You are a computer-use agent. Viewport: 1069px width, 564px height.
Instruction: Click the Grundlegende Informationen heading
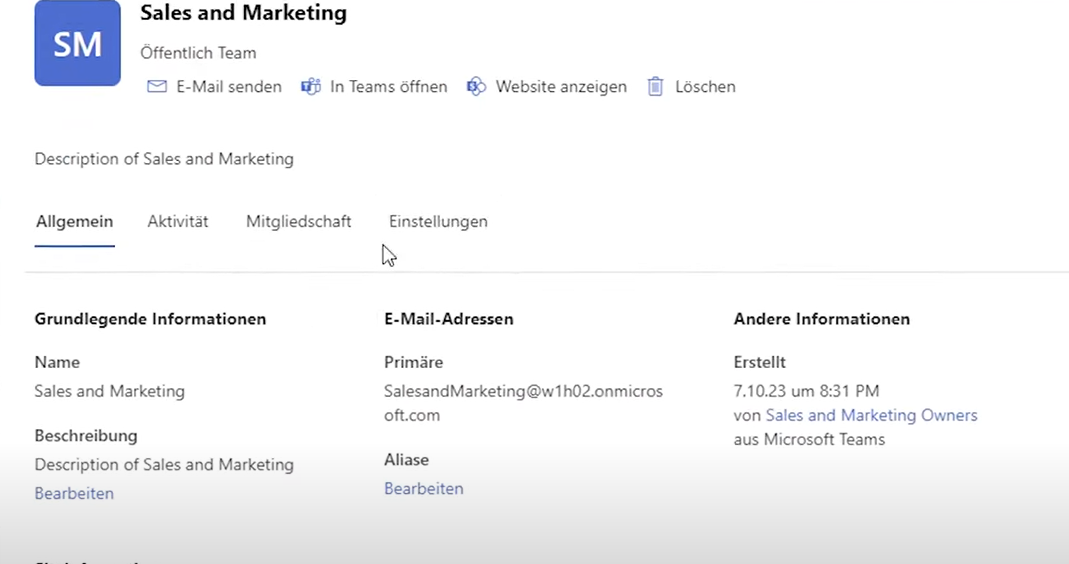(x=151, y=318)
